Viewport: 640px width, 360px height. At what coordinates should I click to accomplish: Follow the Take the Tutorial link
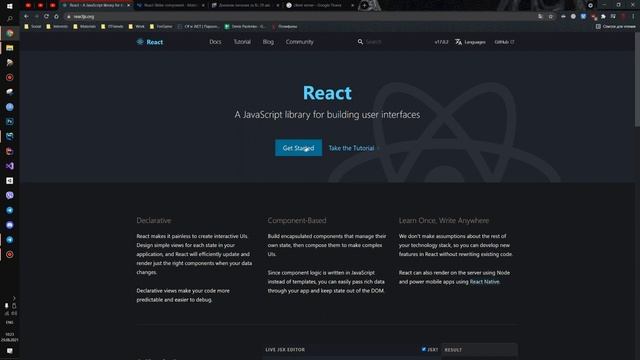tap(353, 148)
